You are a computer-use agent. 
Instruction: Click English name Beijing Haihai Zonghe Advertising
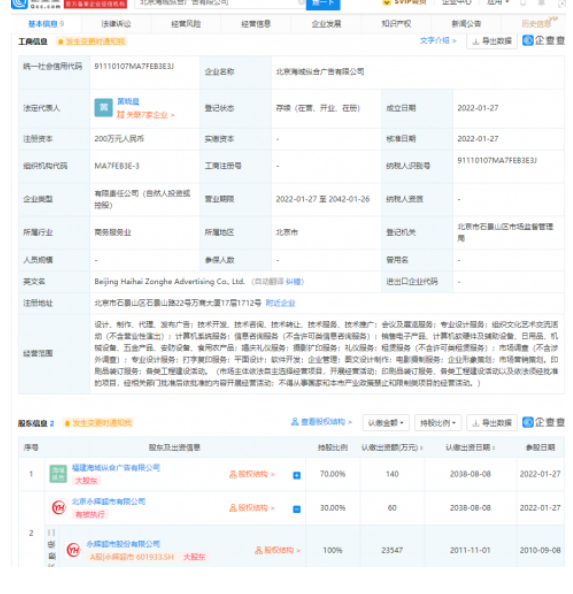[x=169, y=281]
